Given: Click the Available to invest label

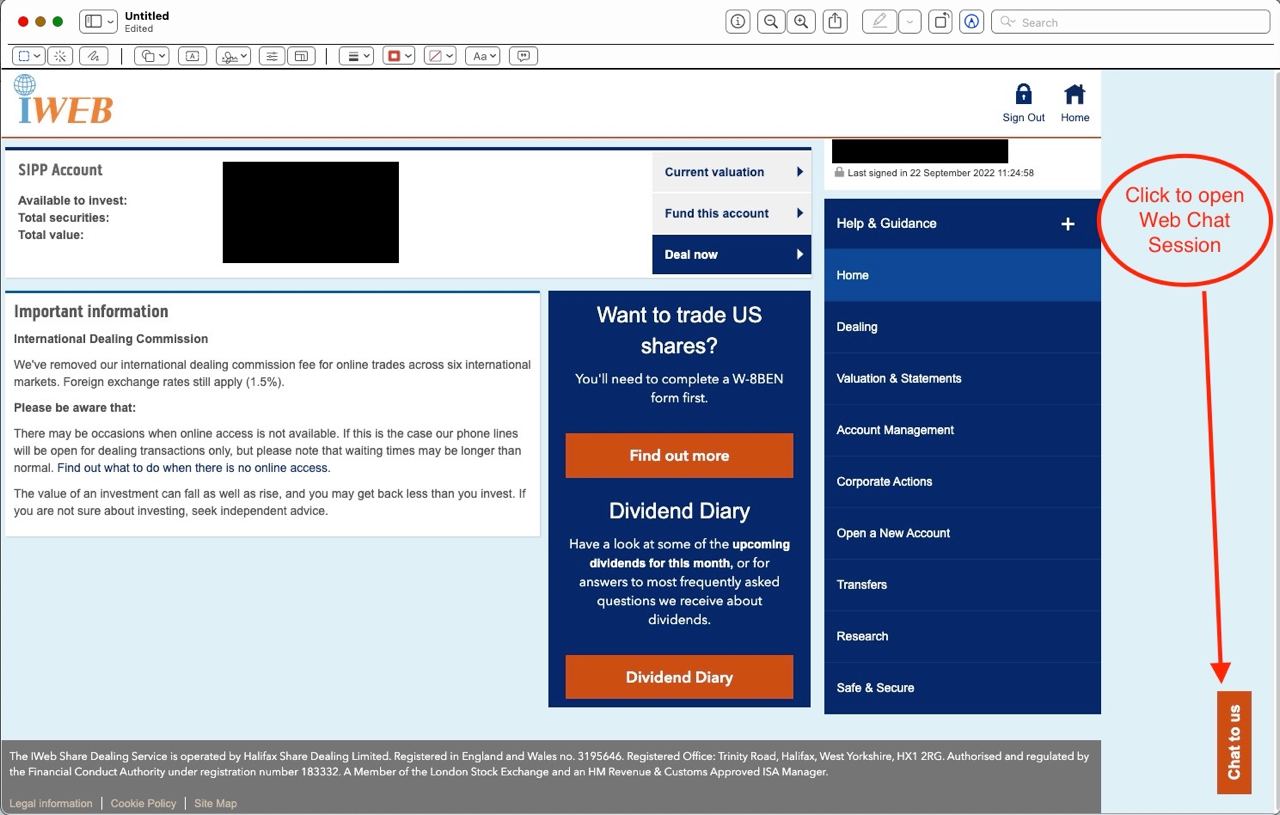Looking at the screenshot, I should pyautogui.click(x=72, y=201).
